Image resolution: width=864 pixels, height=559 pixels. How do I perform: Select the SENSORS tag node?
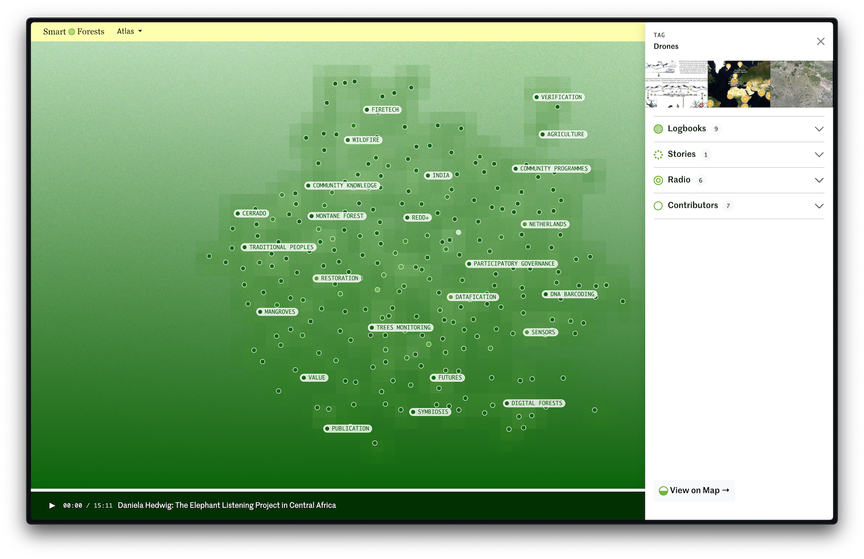pyautogui.click(x=541, y=332)
